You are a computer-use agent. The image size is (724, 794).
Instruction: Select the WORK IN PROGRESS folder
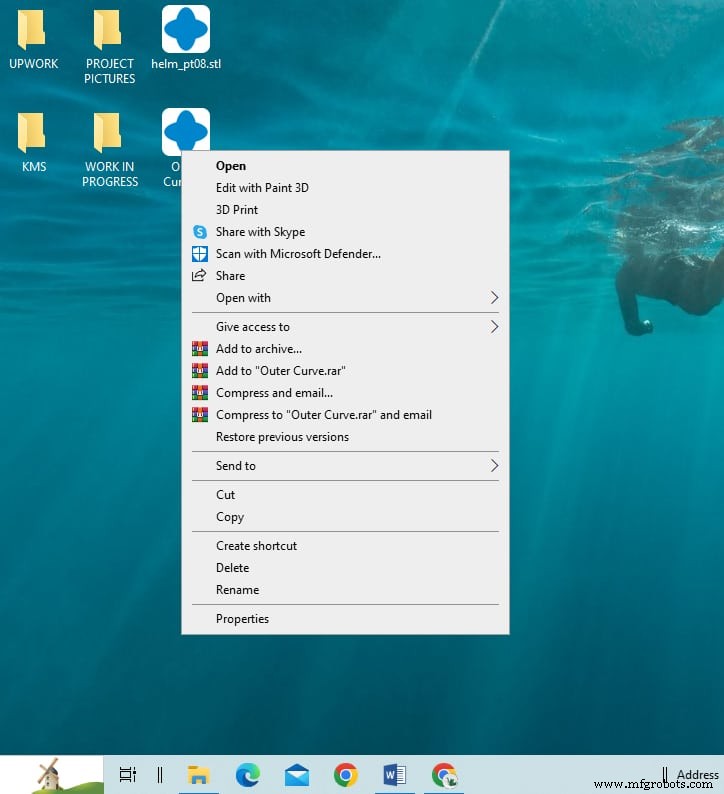point(110,150)
